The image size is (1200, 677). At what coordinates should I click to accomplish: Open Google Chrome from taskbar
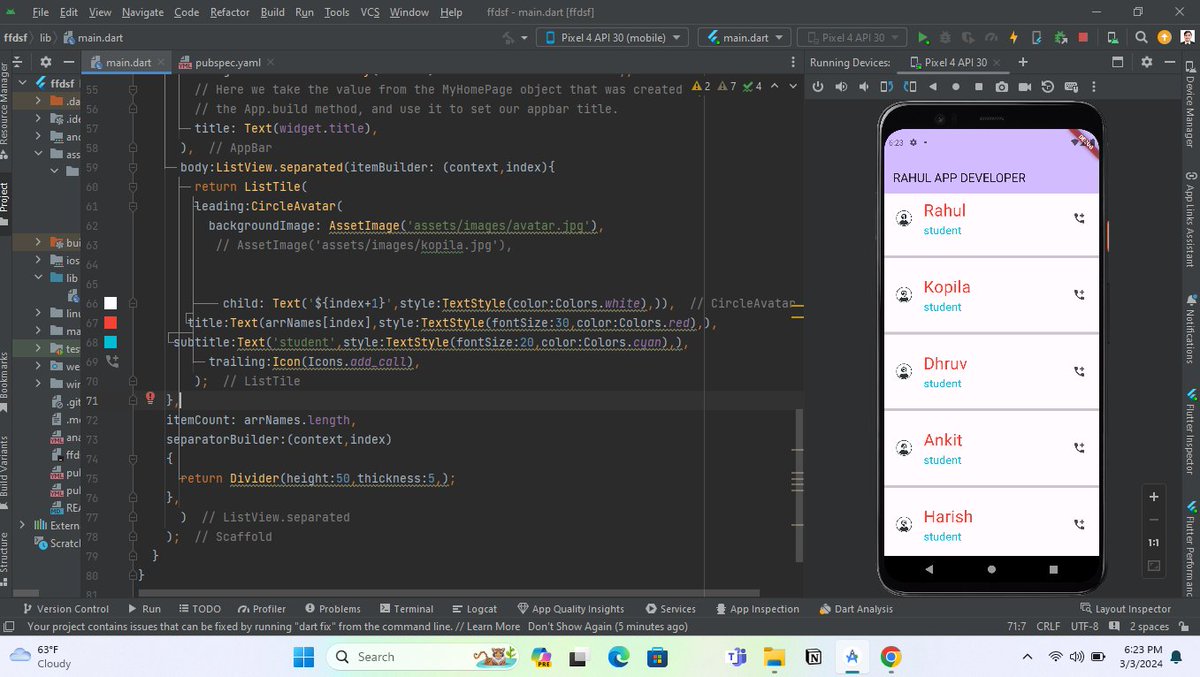[x=891, y=657]
